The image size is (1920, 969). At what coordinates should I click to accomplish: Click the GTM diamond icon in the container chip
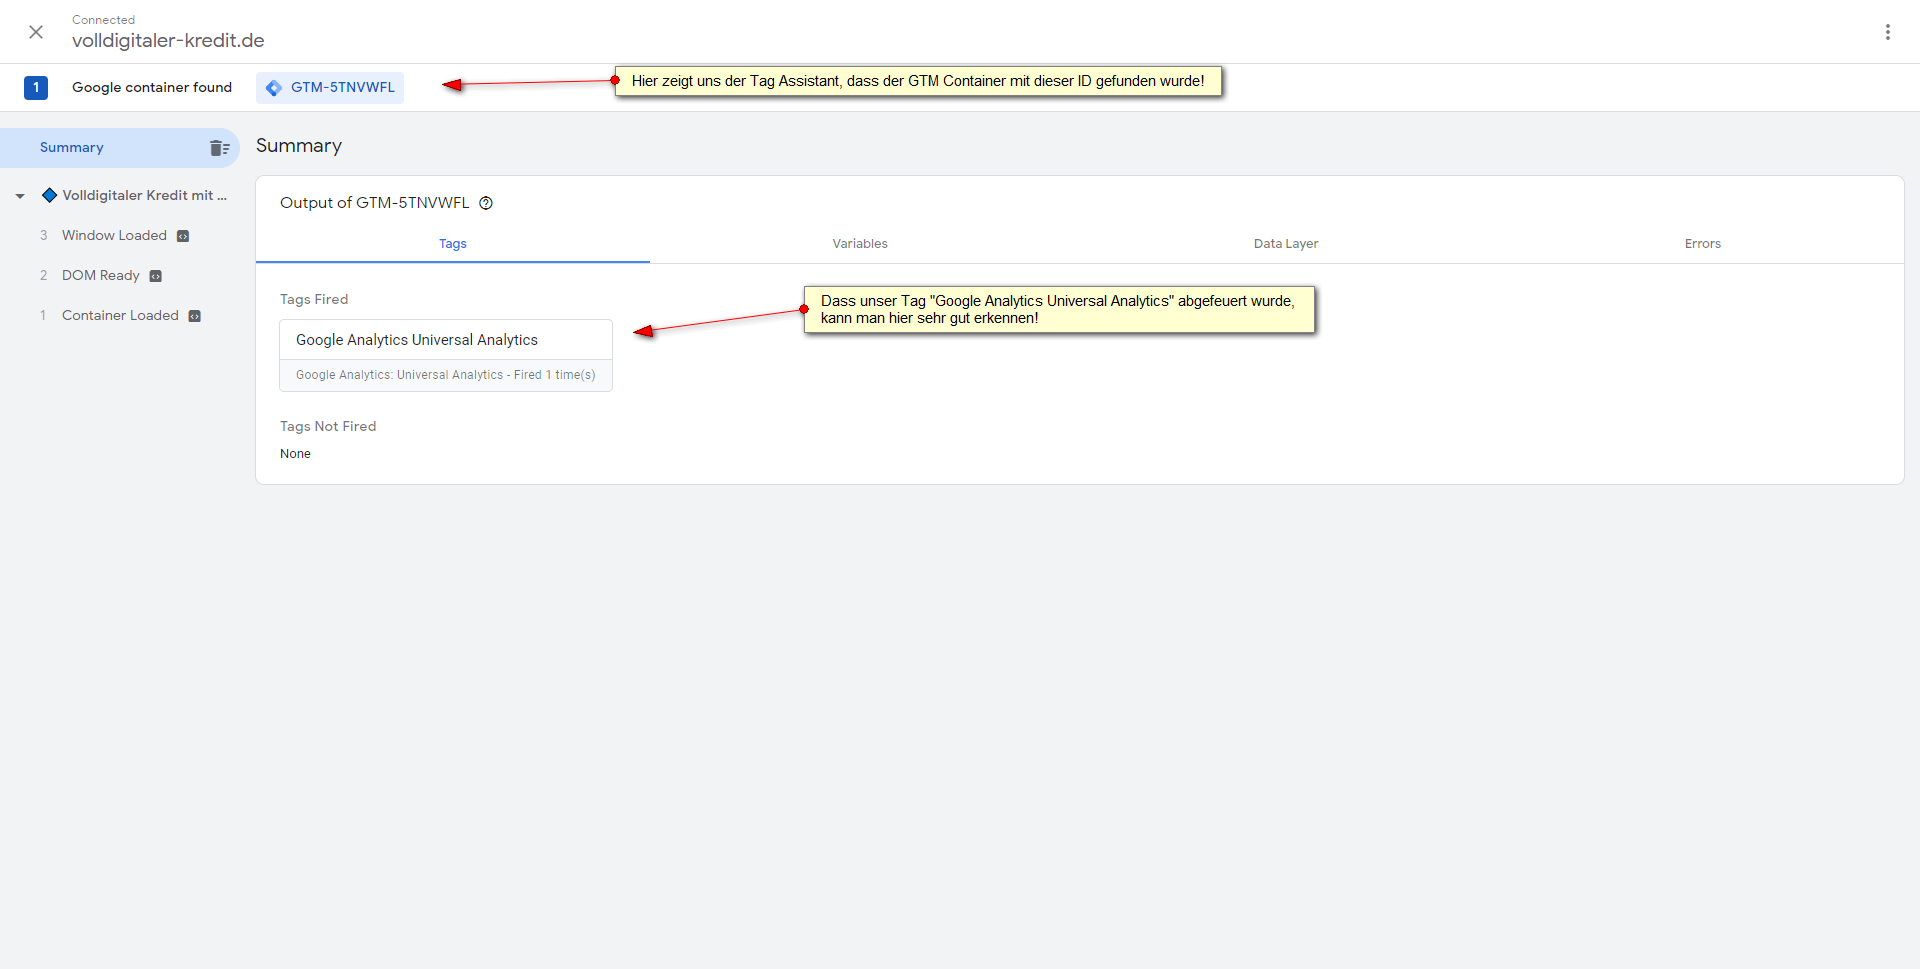coord(274,88)
